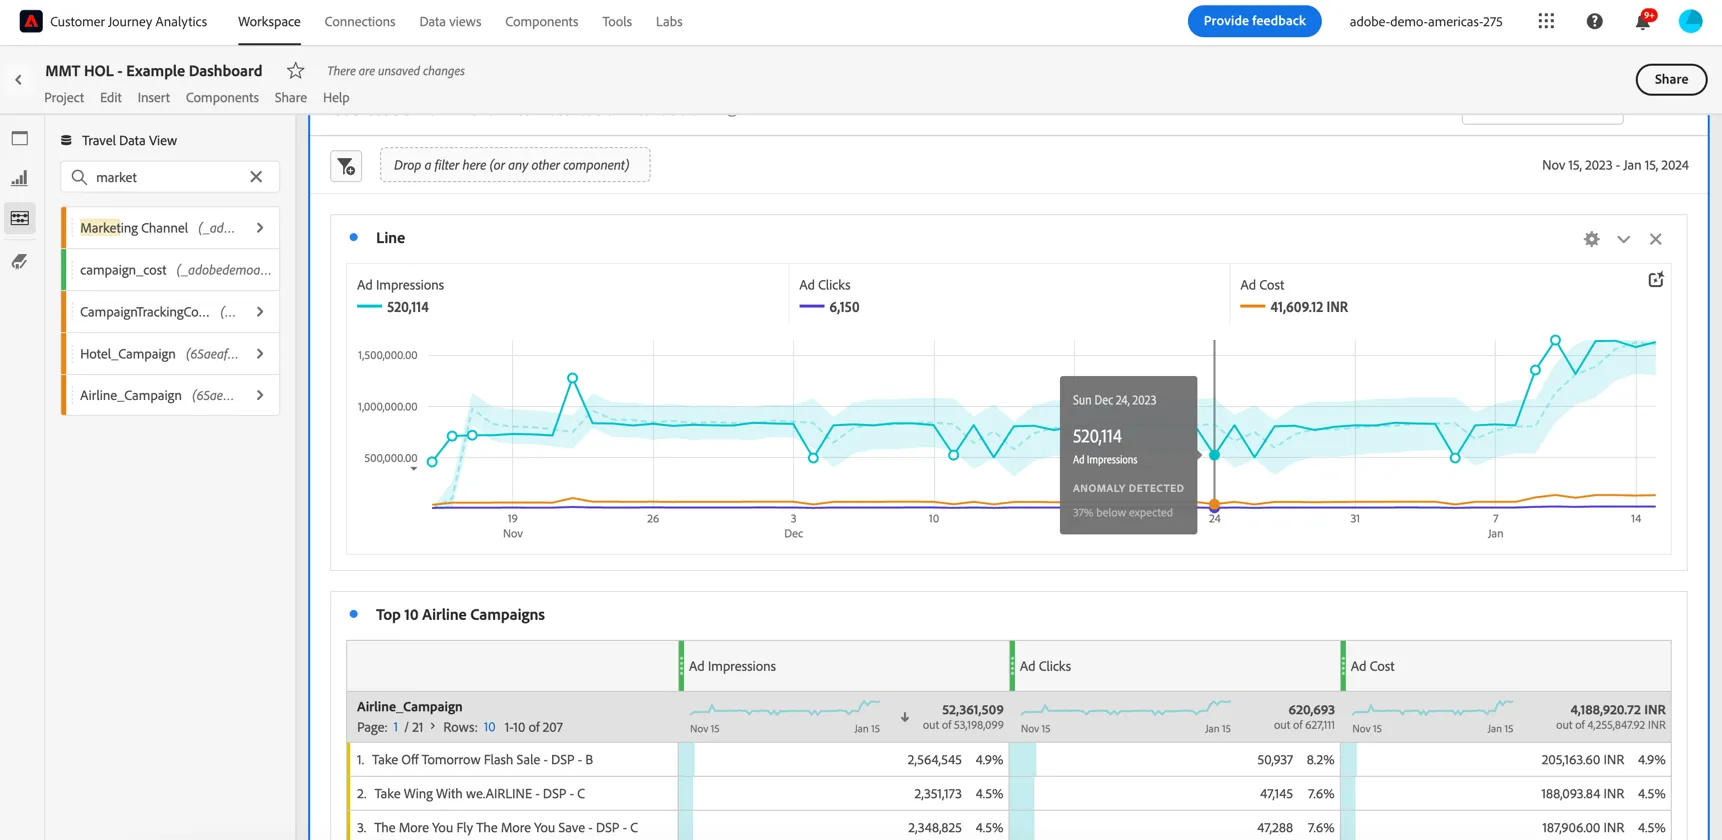Image resolution: width=1722 pixels, height=840 pixels.
Task: Click the Ad Cost orange legend swatch
Action: (x=1252, y=307)
